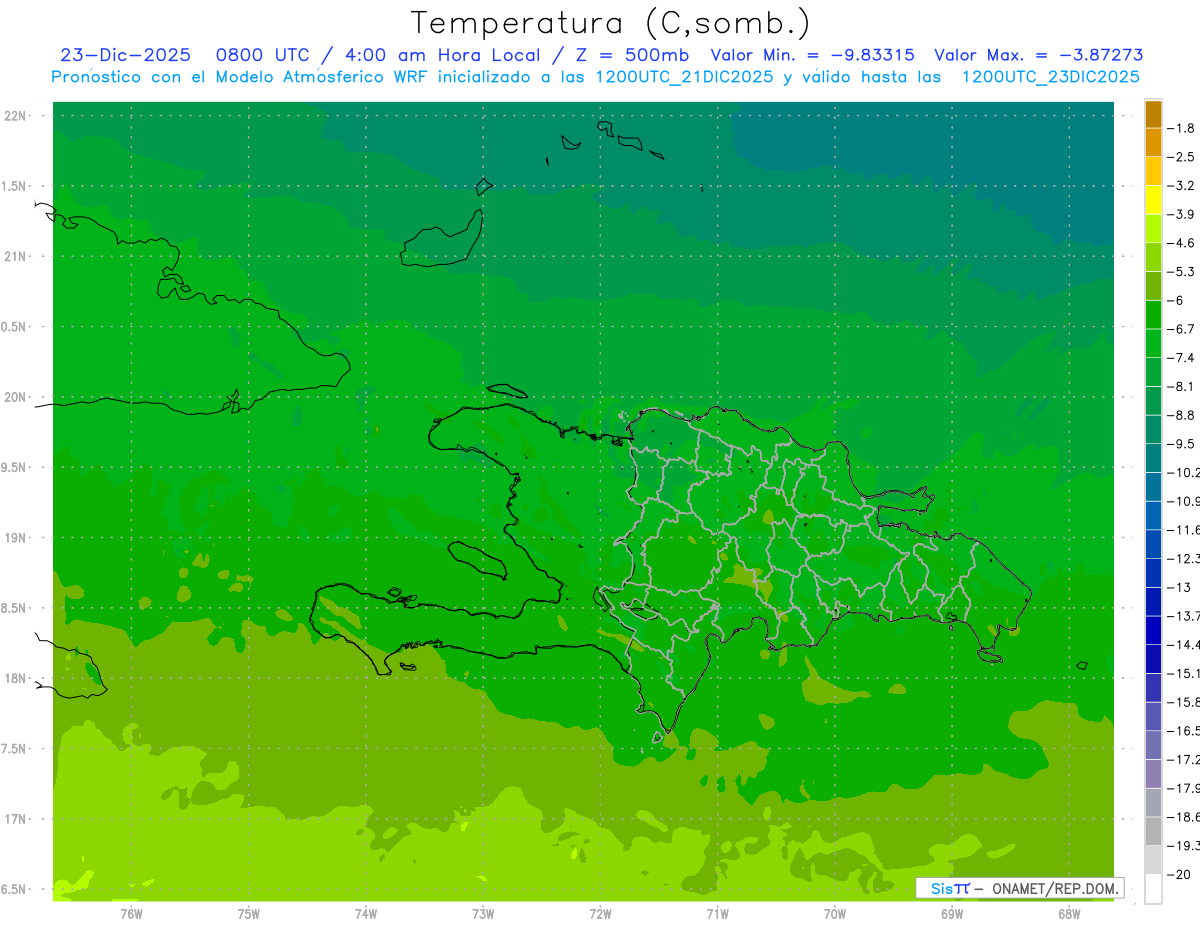
Task: Click the "0800 UTC" time text
Action: point(264,55)
